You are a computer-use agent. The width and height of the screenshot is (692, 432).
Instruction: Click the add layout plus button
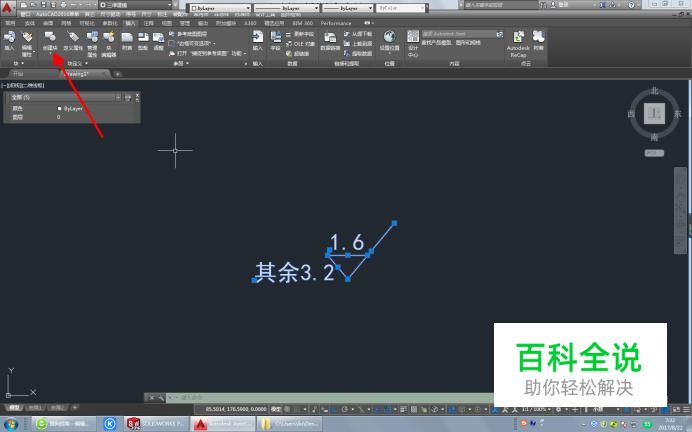click(x=75, y=407)
